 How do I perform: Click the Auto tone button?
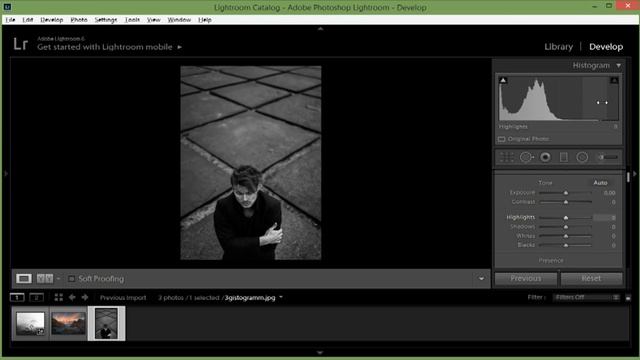click(600, 183)
